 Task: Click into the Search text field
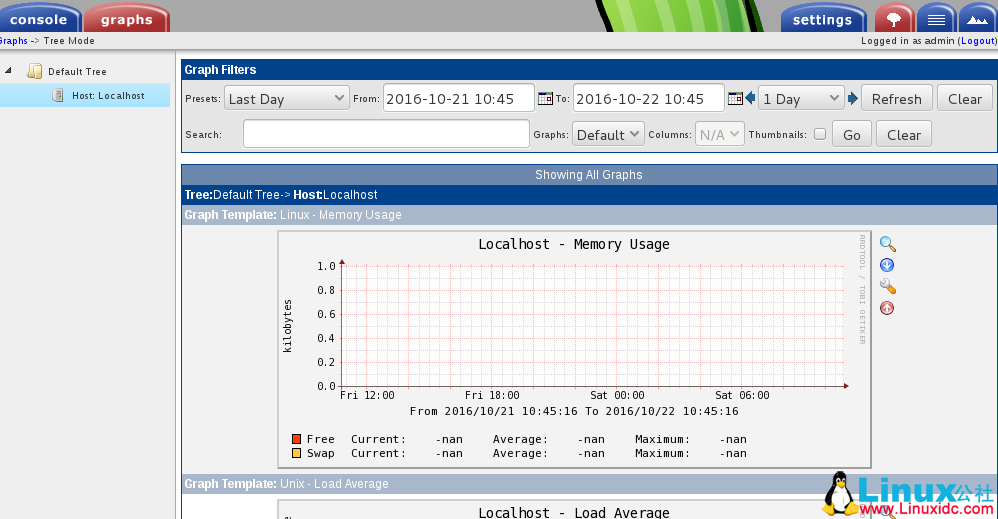386,134
